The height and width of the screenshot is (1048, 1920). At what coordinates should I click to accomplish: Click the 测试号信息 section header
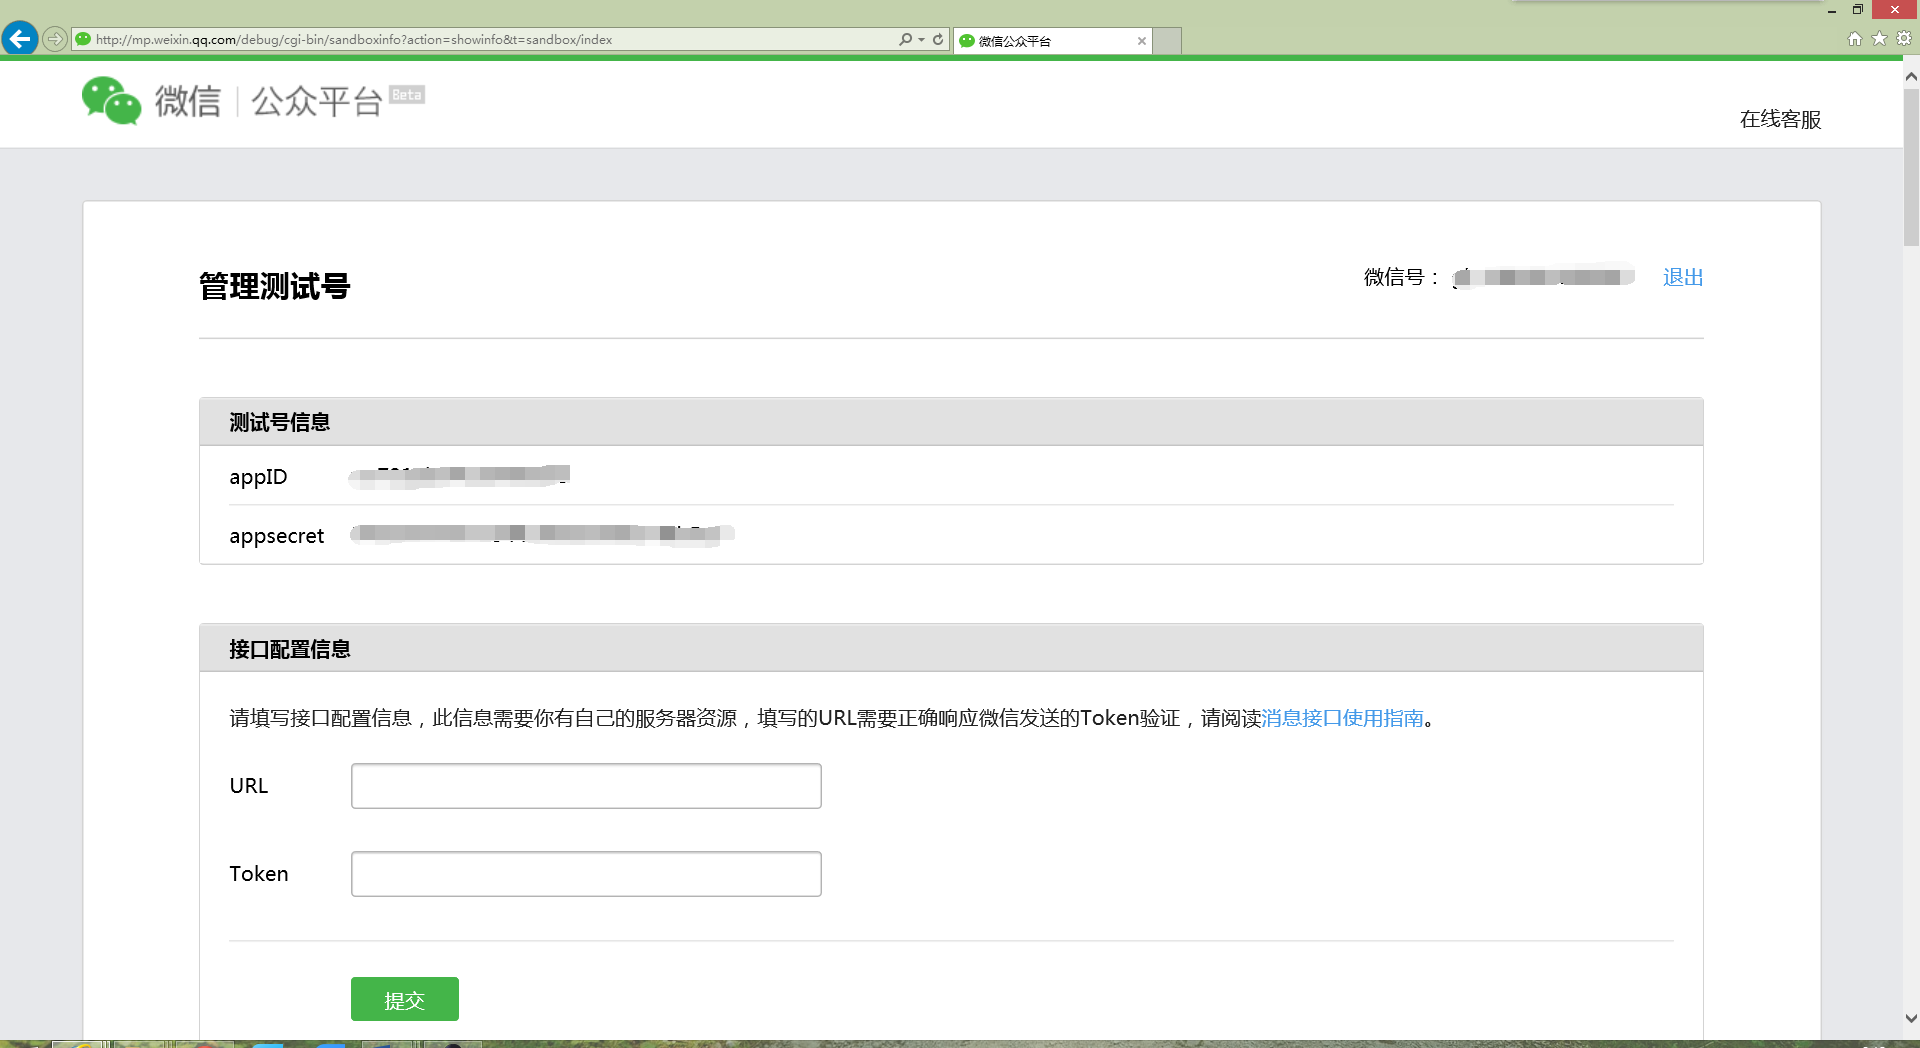click(x=951, y=422)
